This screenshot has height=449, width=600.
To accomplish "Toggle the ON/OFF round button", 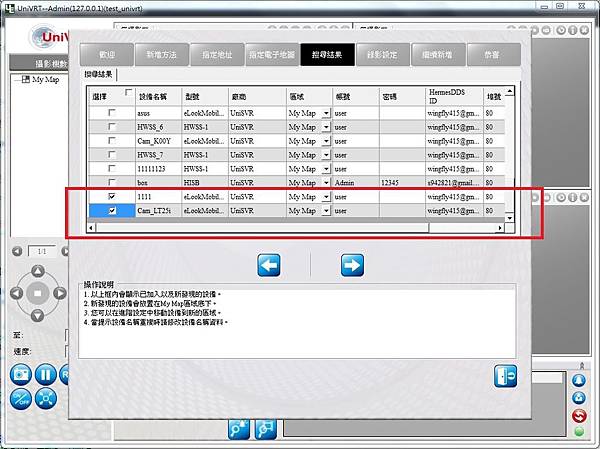I will pyautogui.click(x=21, y=398).
